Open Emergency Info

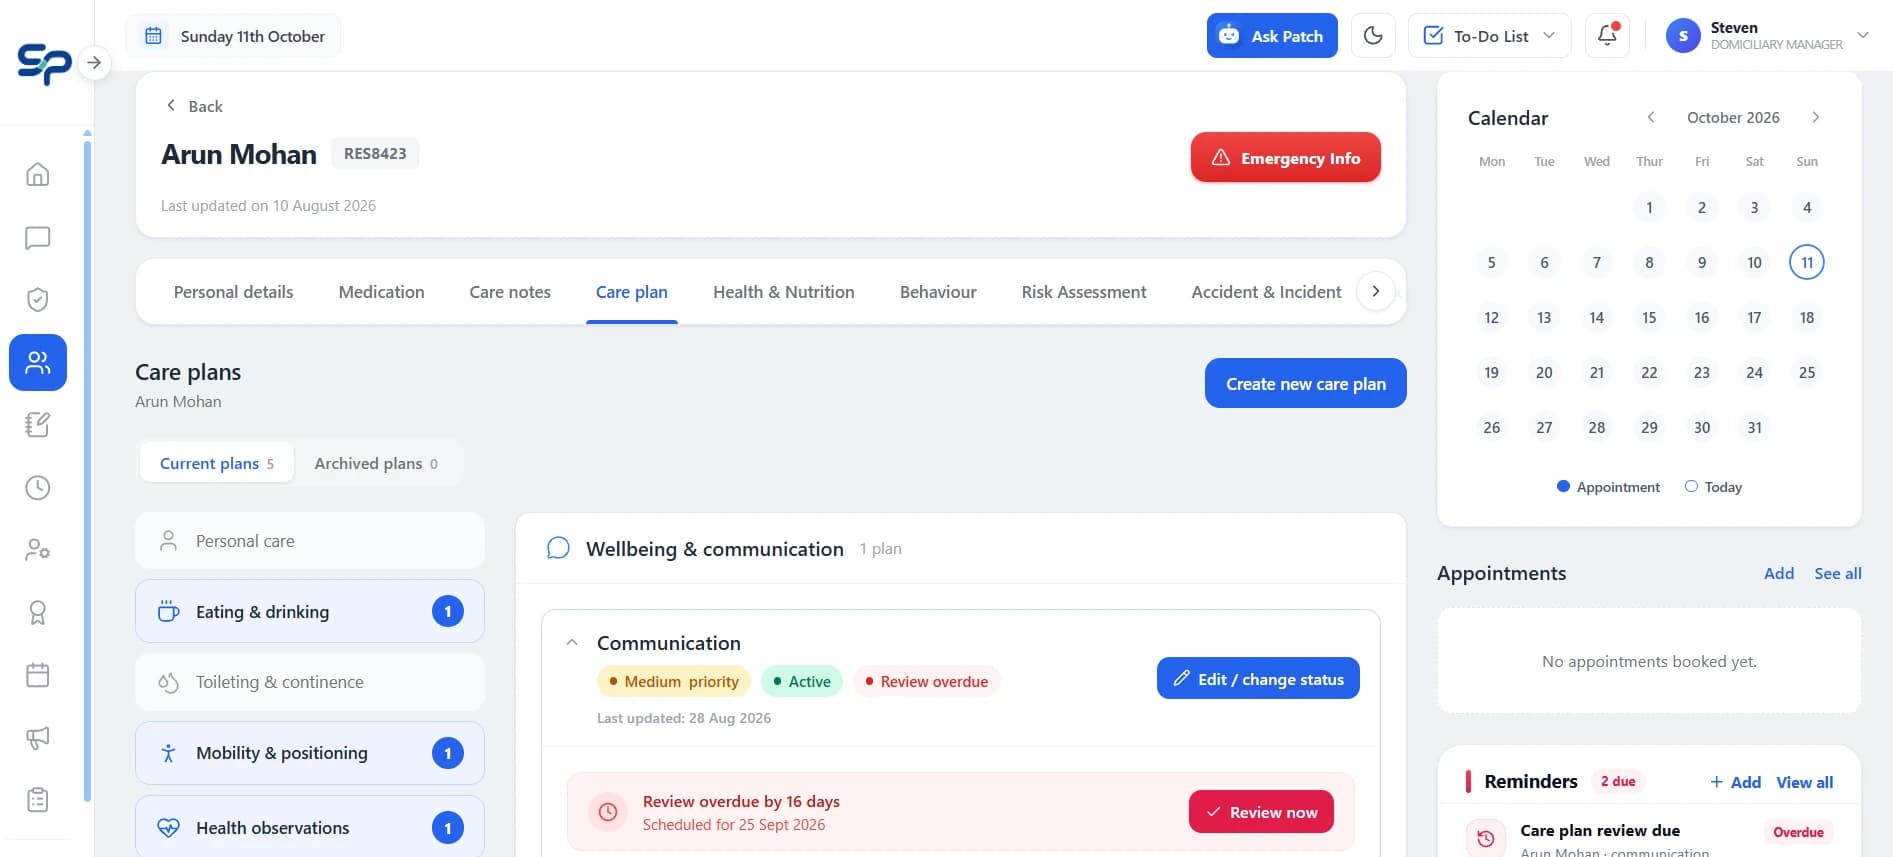coord(1285,158)
